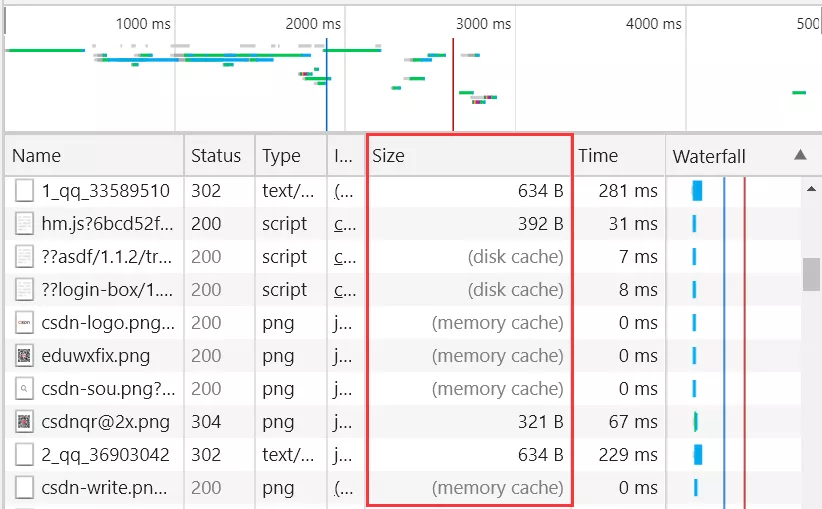Sort by the truncated Initiator column header
The image size is (822, 509).
[346, 156]
